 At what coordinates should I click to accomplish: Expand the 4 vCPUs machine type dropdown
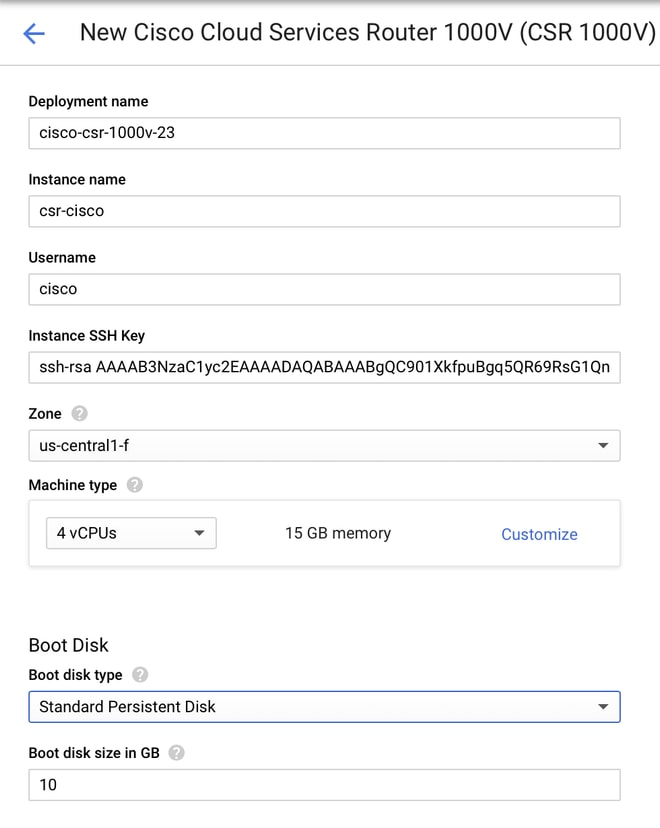point(131,533)
